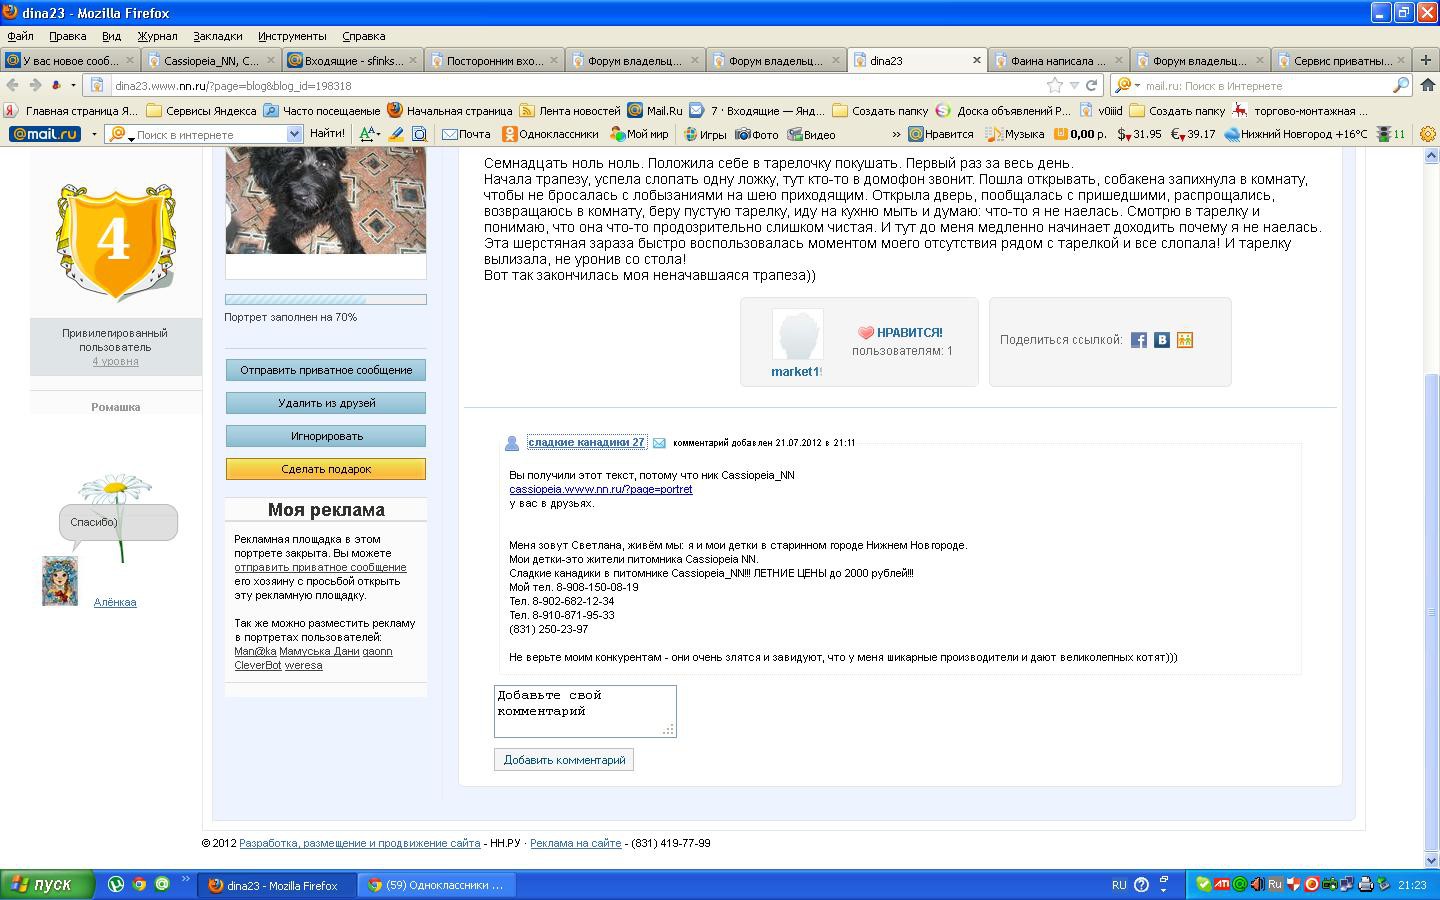
Task: Click the highlighter icon in Mail.ru toolbar
Action: 396,134
